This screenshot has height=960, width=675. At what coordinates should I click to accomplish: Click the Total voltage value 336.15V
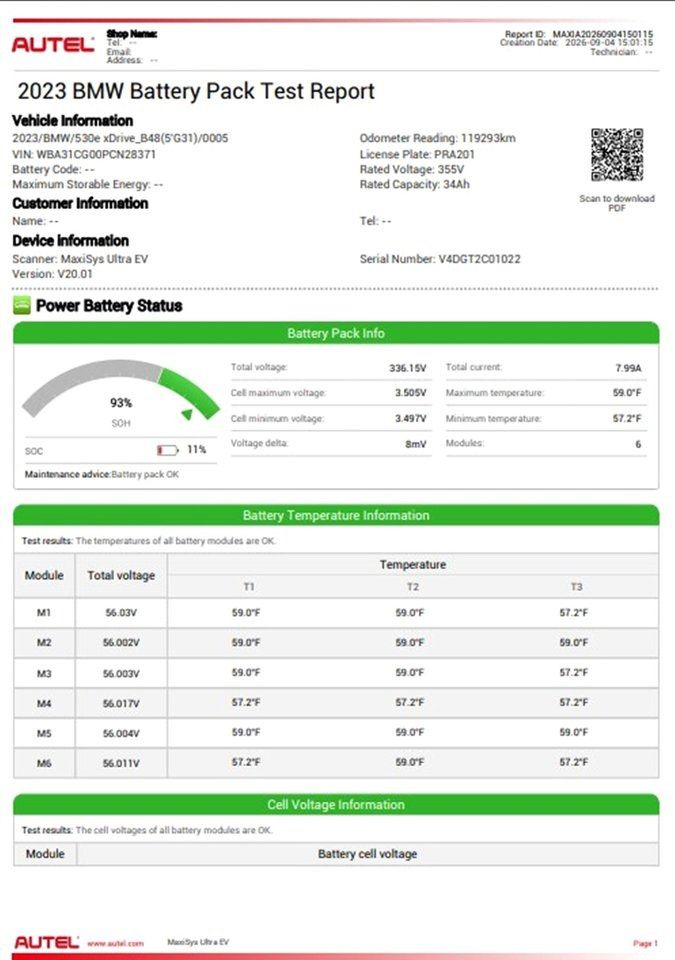coord(407,368)
